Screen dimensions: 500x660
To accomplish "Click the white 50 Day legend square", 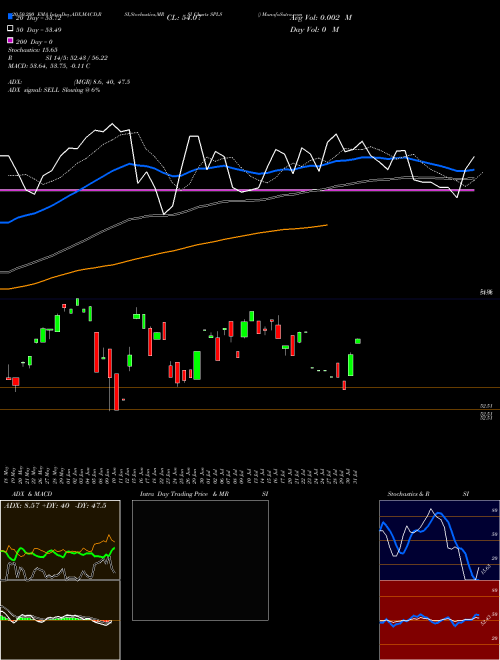I will click(11, 29).
